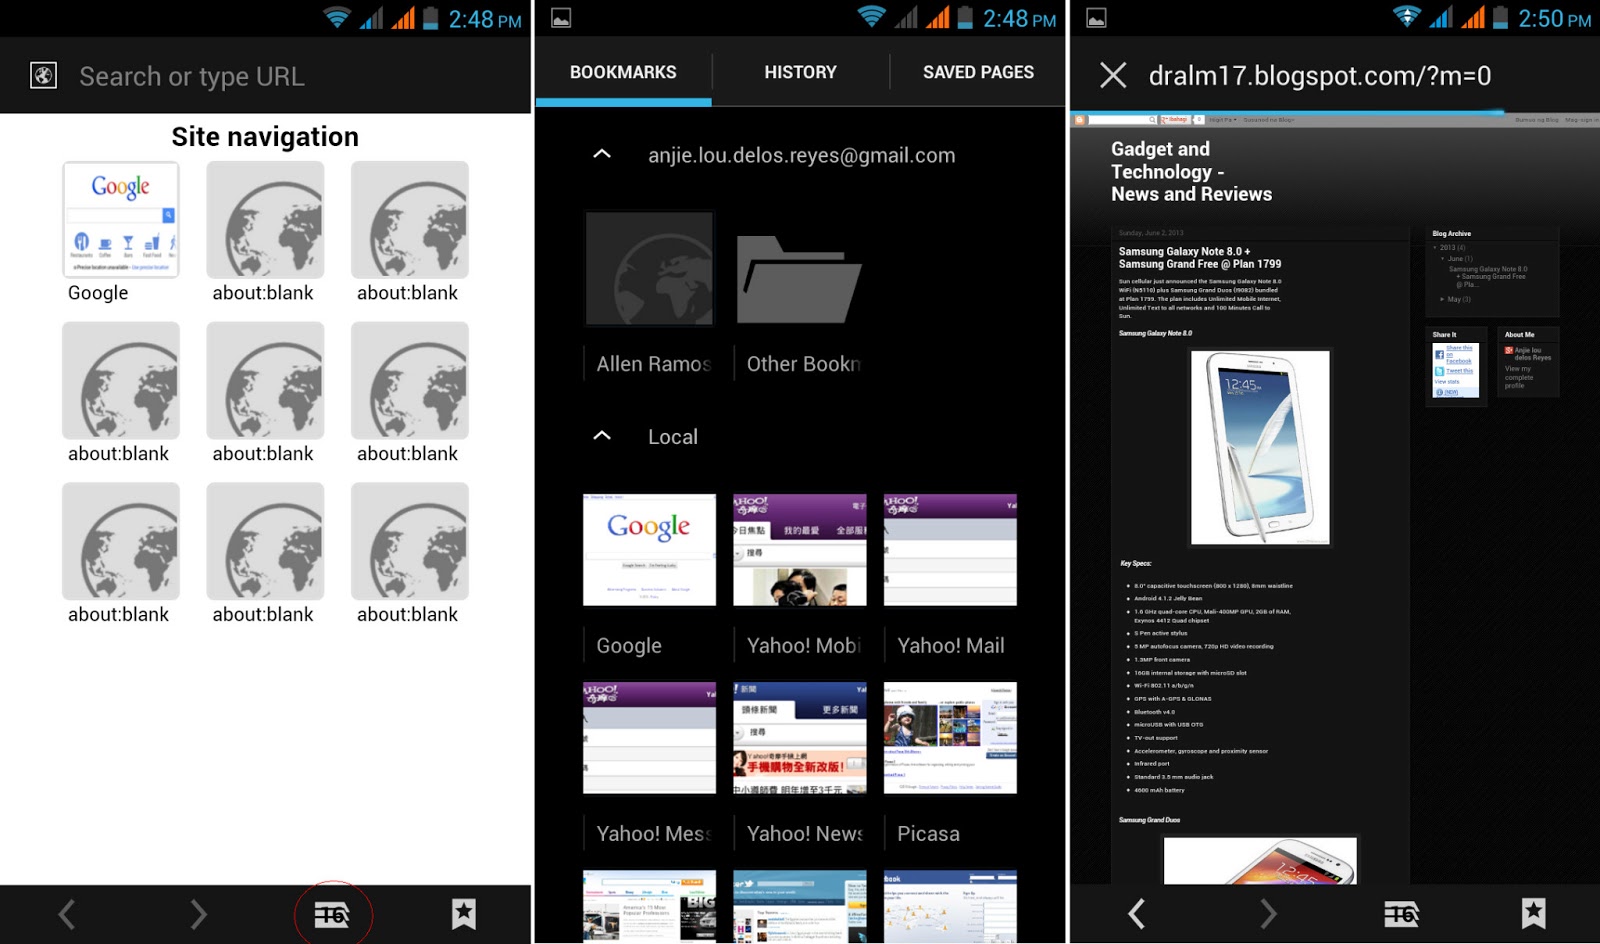Viewport: 1600px width, 944px height.
Task: Switch to the HISTORY tab
Action: click(800, 72)
